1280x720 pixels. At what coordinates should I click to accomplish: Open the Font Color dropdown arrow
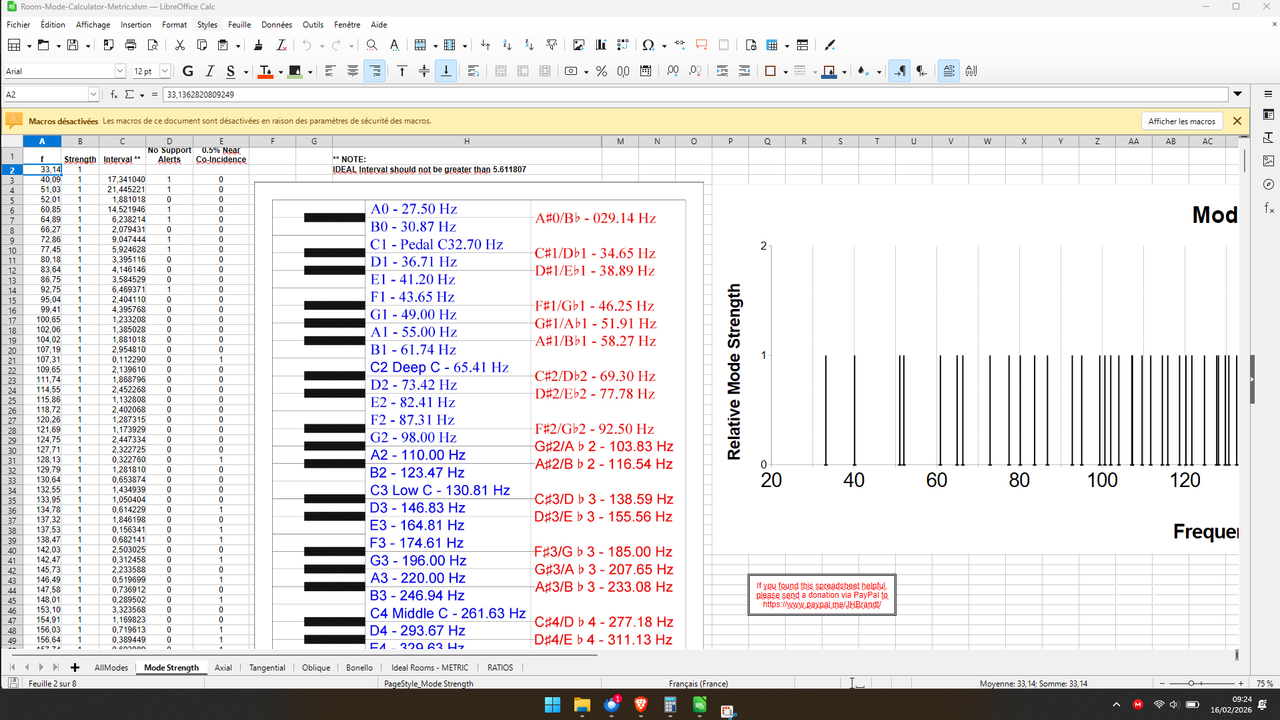[279, 71]
